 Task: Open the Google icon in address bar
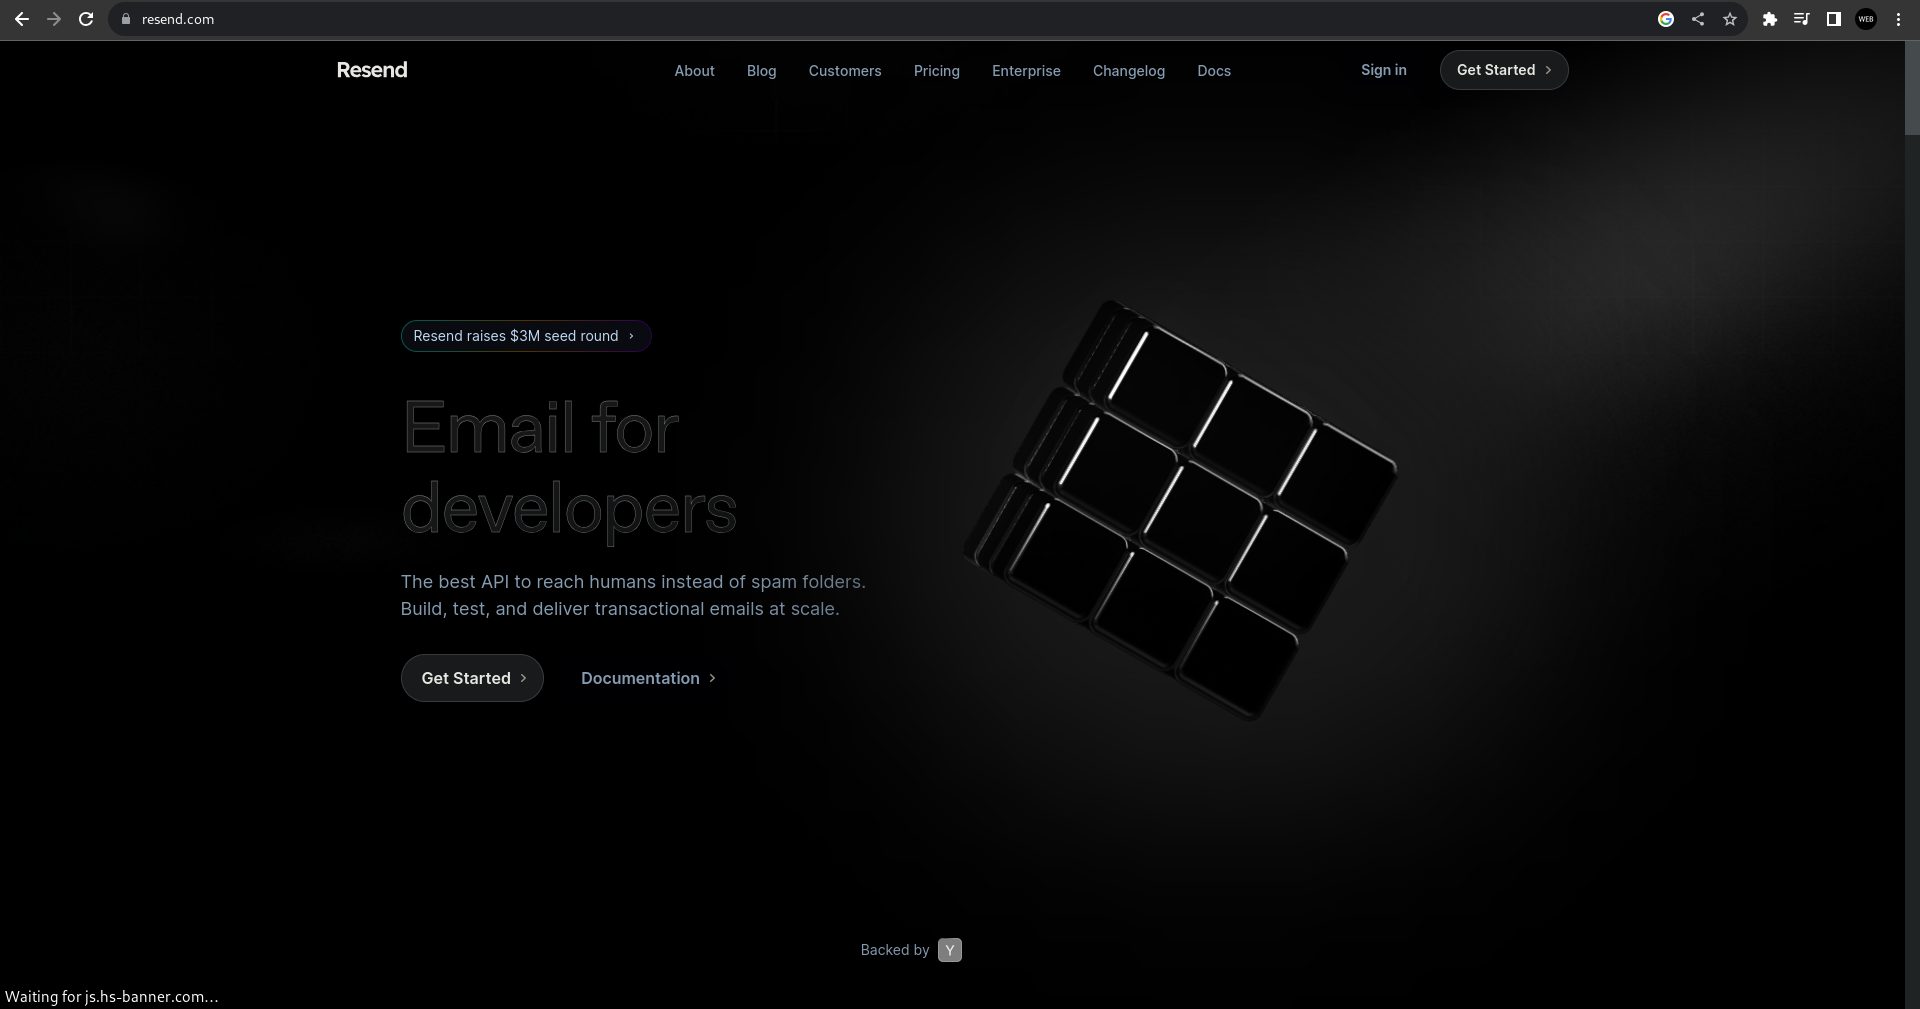(x=1666, y=19)
